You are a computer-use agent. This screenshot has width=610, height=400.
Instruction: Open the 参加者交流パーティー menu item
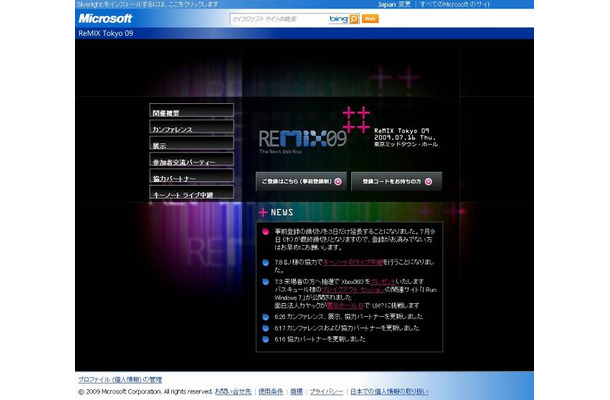pos(191,159)
